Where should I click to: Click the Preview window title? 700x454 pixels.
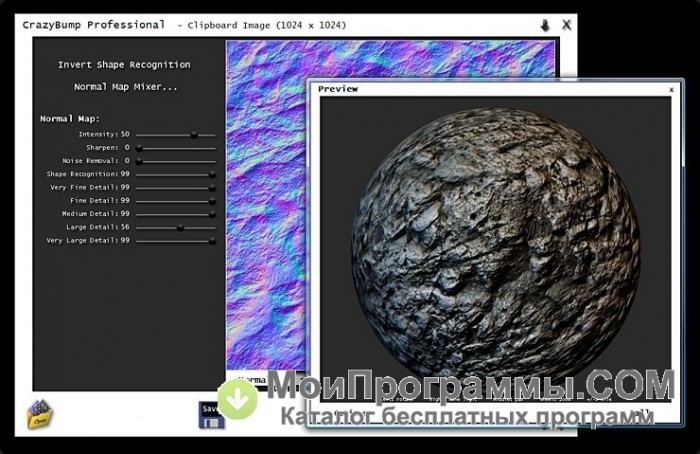338,89
